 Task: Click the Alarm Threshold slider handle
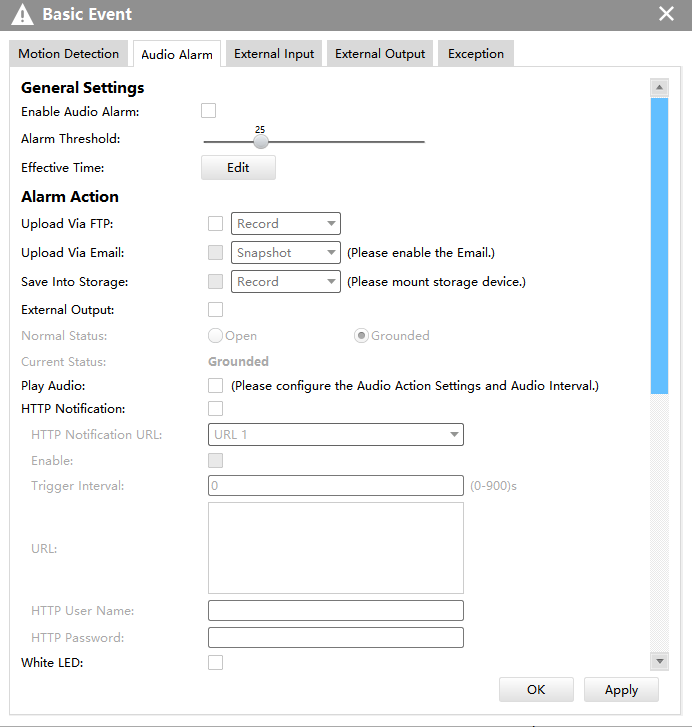(x=260, y=141)
